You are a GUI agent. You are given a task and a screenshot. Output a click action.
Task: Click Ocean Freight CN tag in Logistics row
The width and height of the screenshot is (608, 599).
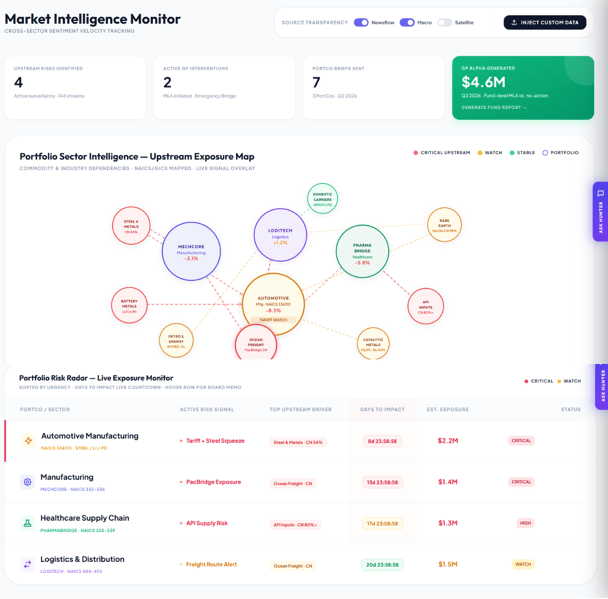coord(293,566)
